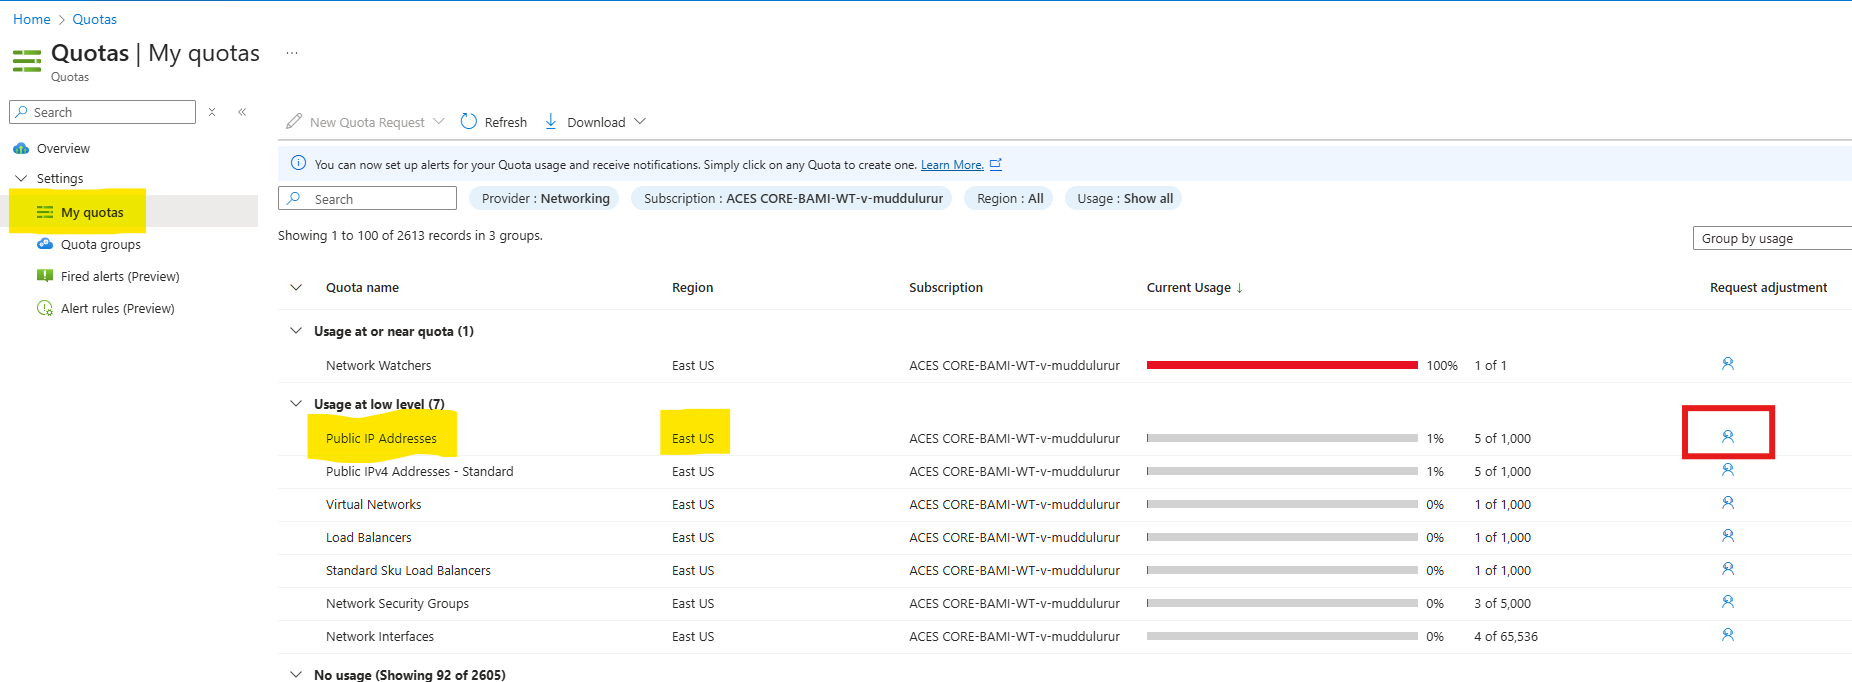Open the Download dropdown chevron
1852x682 pixels.
pyautogui.click(x=640, y=121)
